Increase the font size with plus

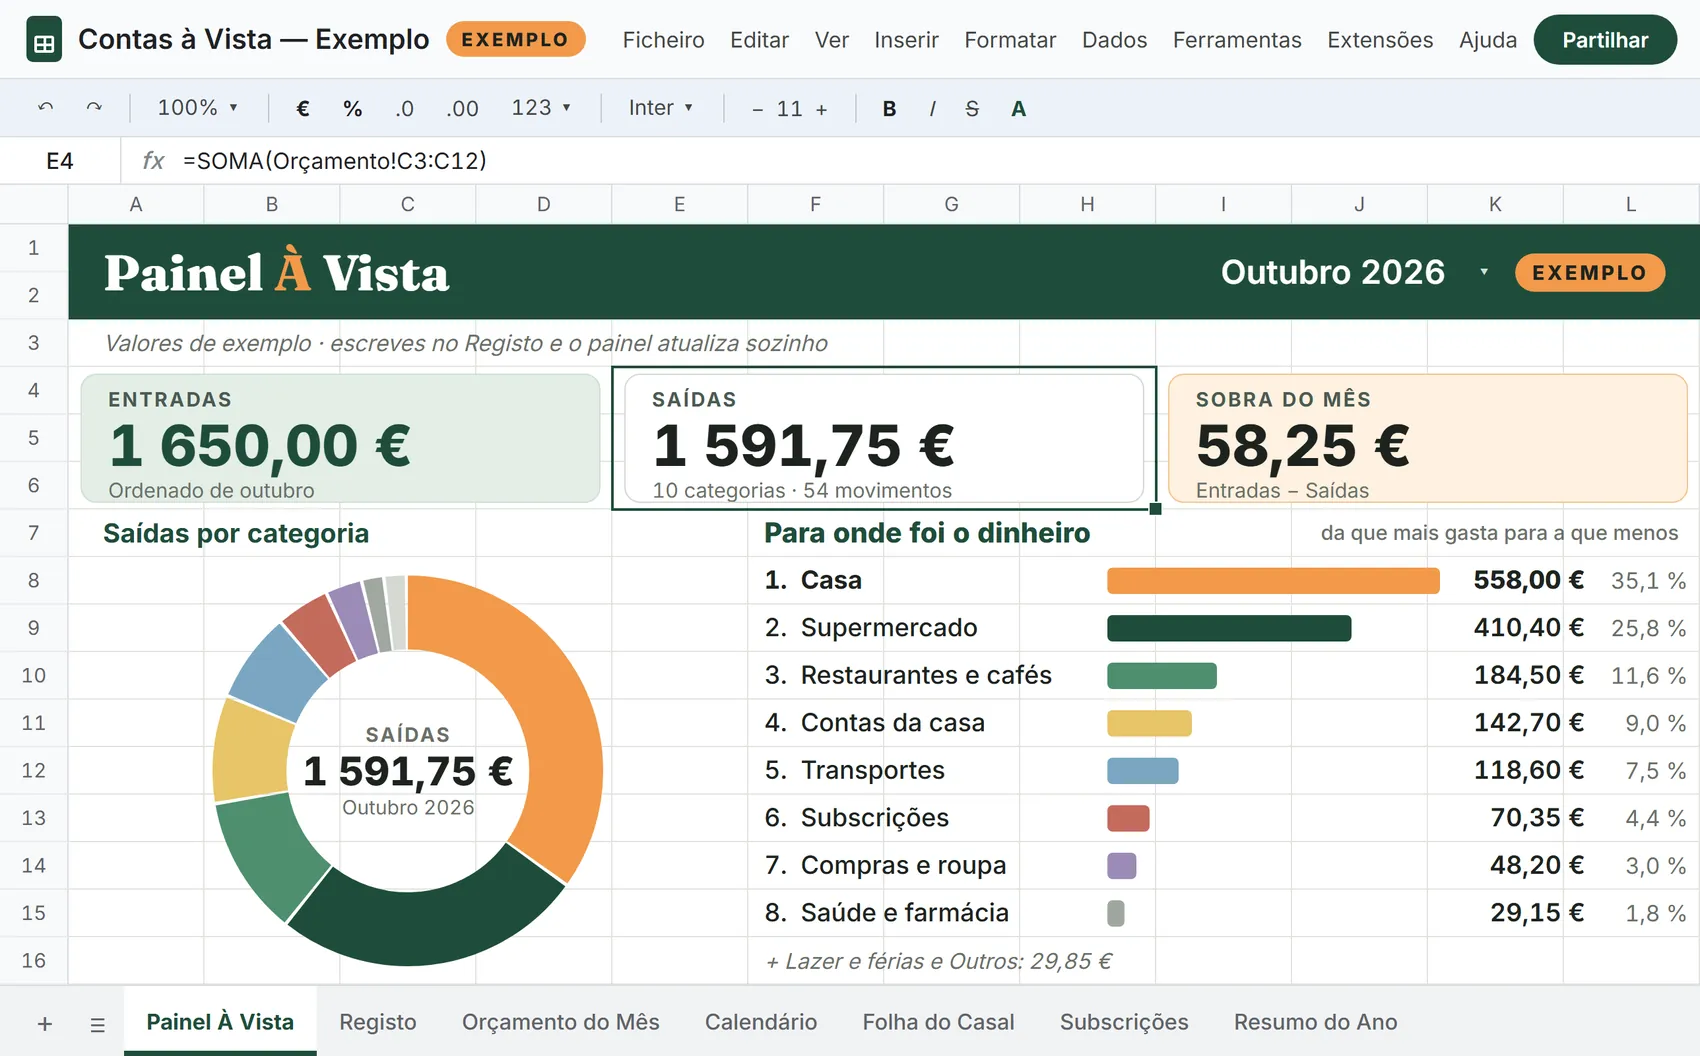tap(822, 109)
